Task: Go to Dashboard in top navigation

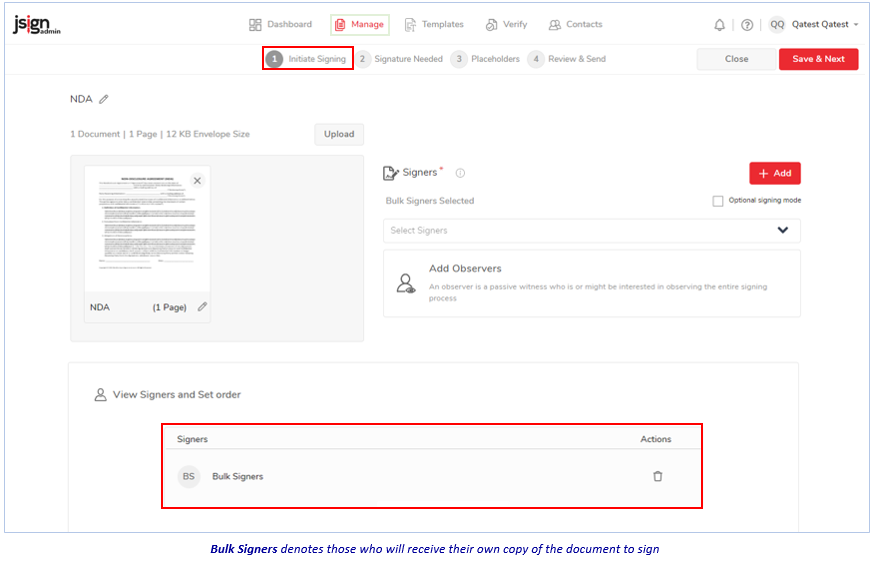Action: pyautogui.click(x=280, y=25)
